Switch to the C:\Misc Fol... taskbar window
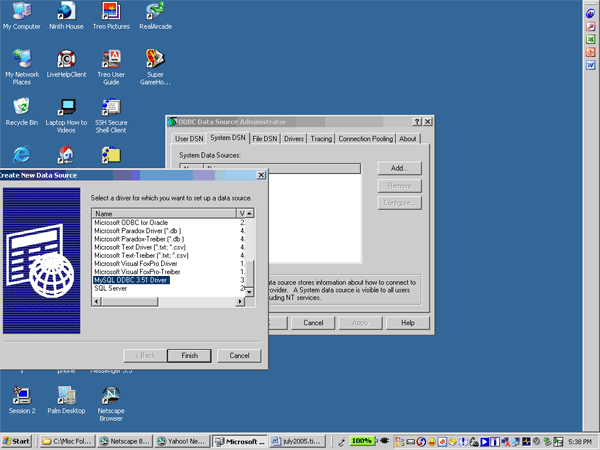Viewport: 600px width, 450px height. (67, 441)
